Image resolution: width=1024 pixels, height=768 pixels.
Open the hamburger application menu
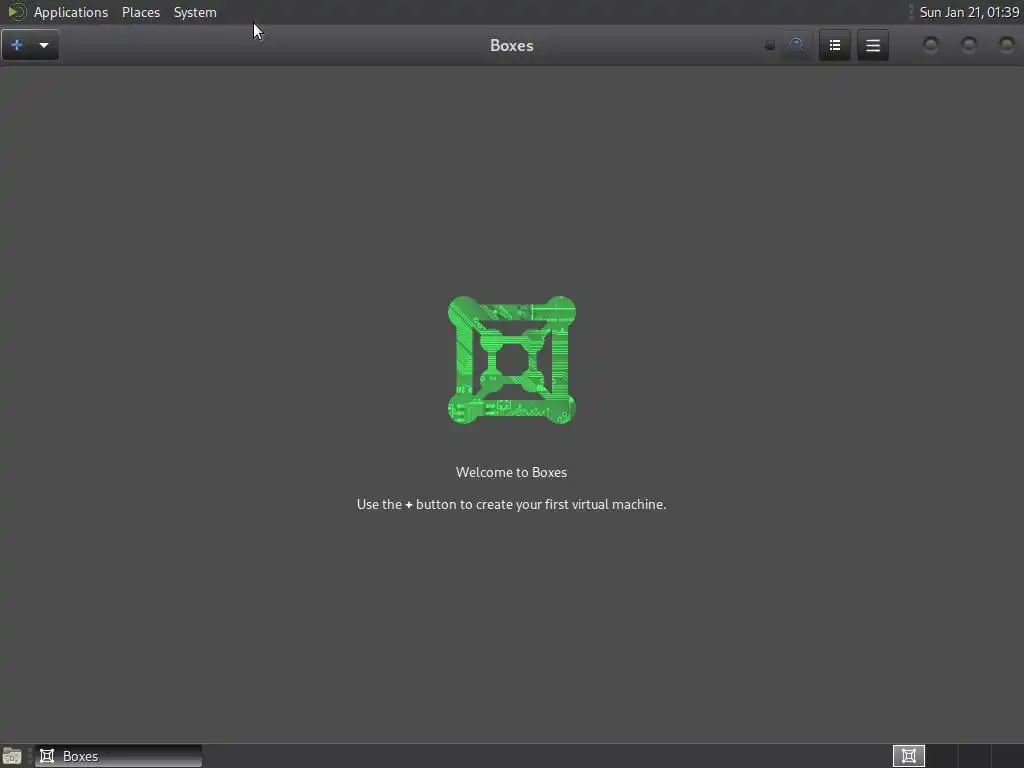pos(873,45)
